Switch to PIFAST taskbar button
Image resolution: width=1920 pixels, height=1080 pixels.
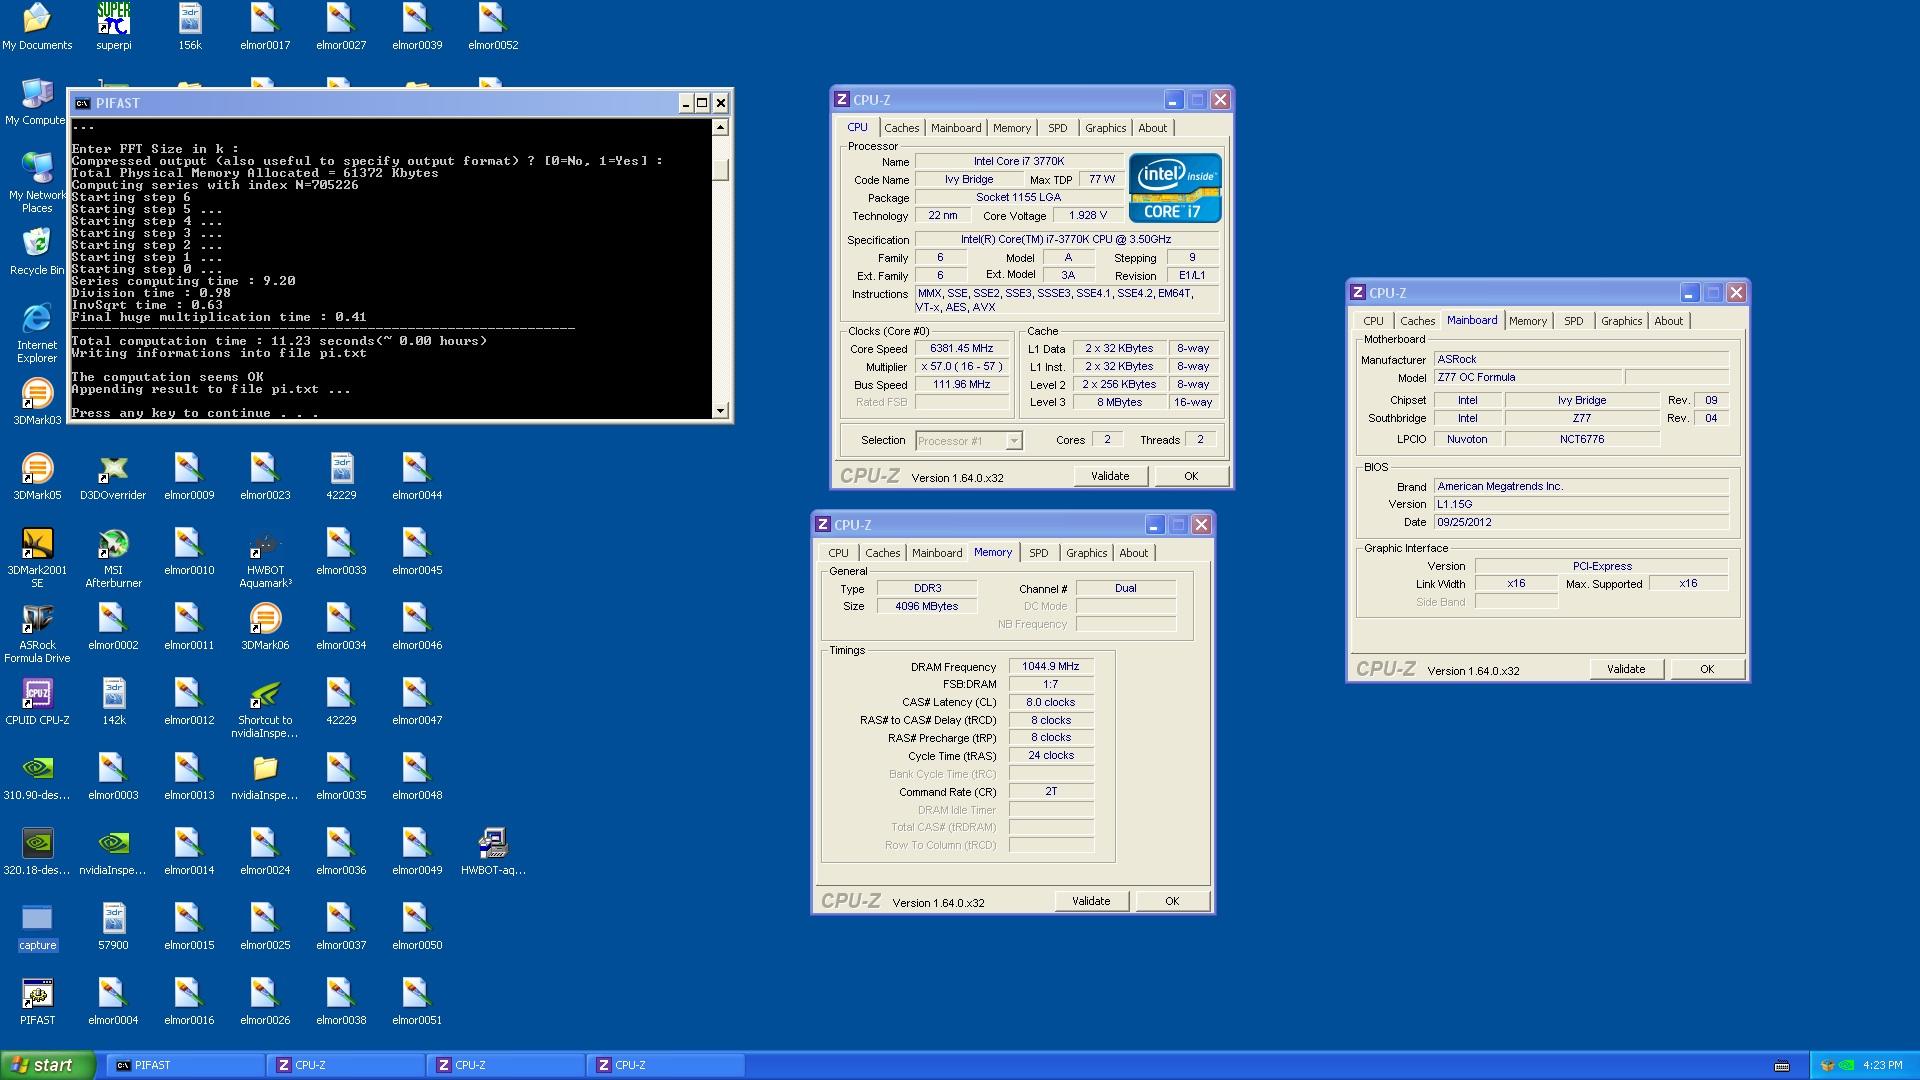tap(186, 1065)
